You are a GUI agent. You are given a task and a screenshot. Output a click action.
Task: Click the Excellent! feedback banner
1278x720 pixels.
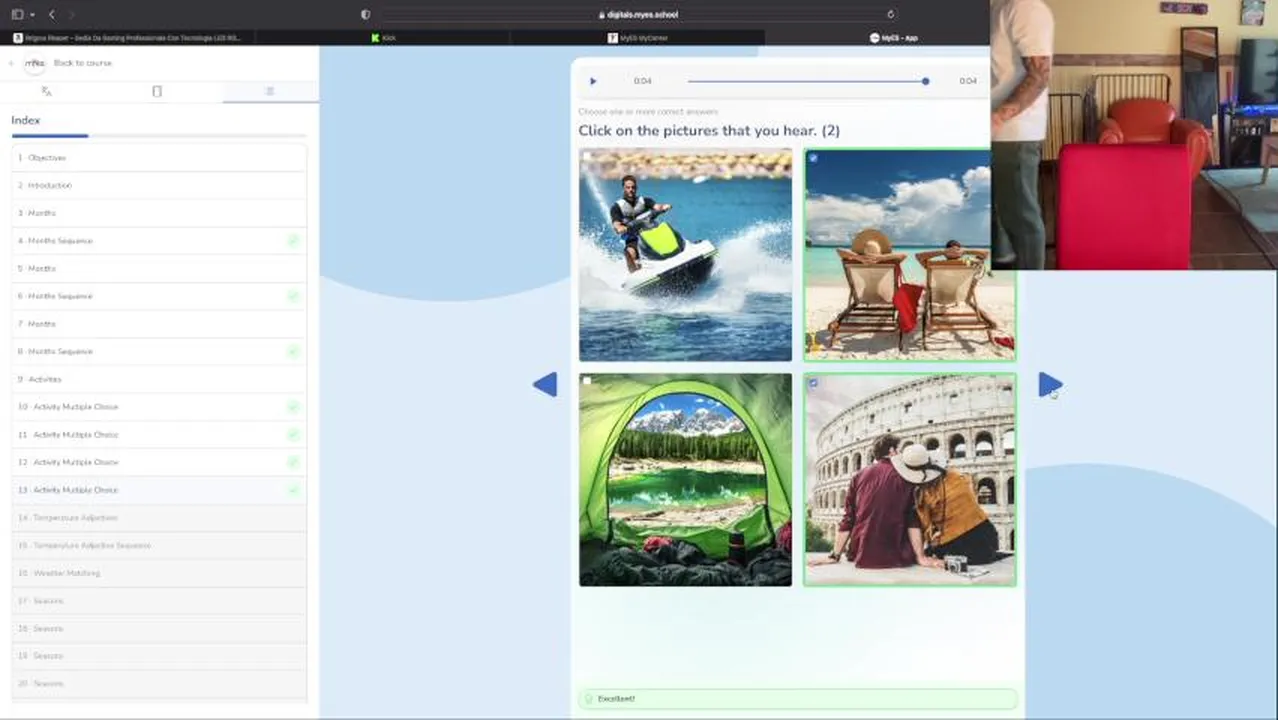pyautogui.click(x=797, y=699)
